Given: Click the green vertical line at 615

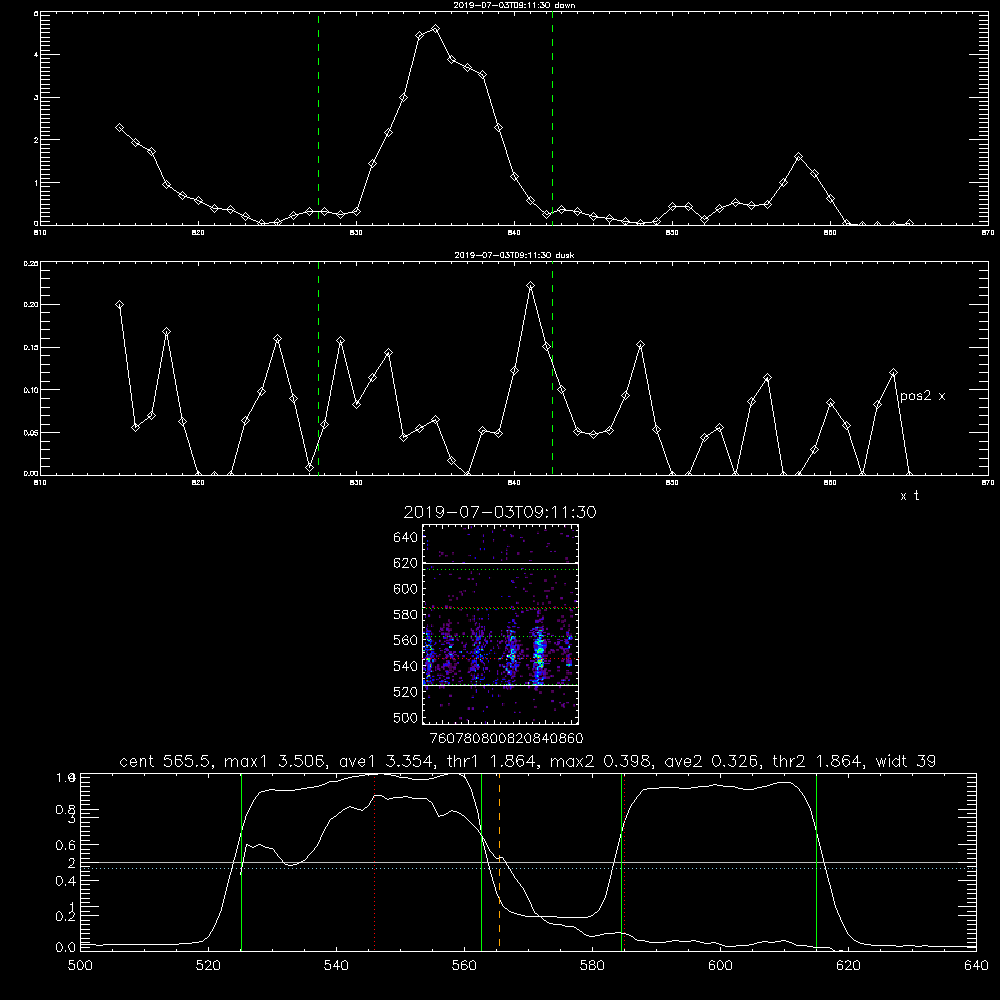Looking at the screenshot, I should point(816,861).
